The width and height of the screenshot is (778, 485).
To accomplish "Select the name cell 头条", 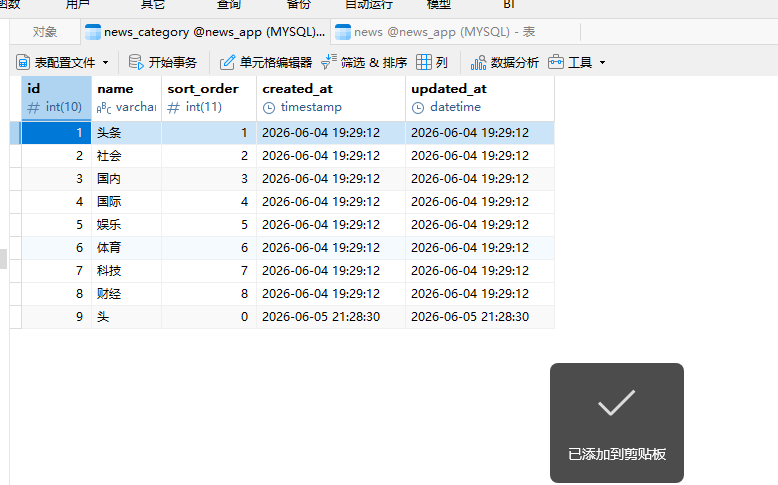I will click(x=127, y=133).
